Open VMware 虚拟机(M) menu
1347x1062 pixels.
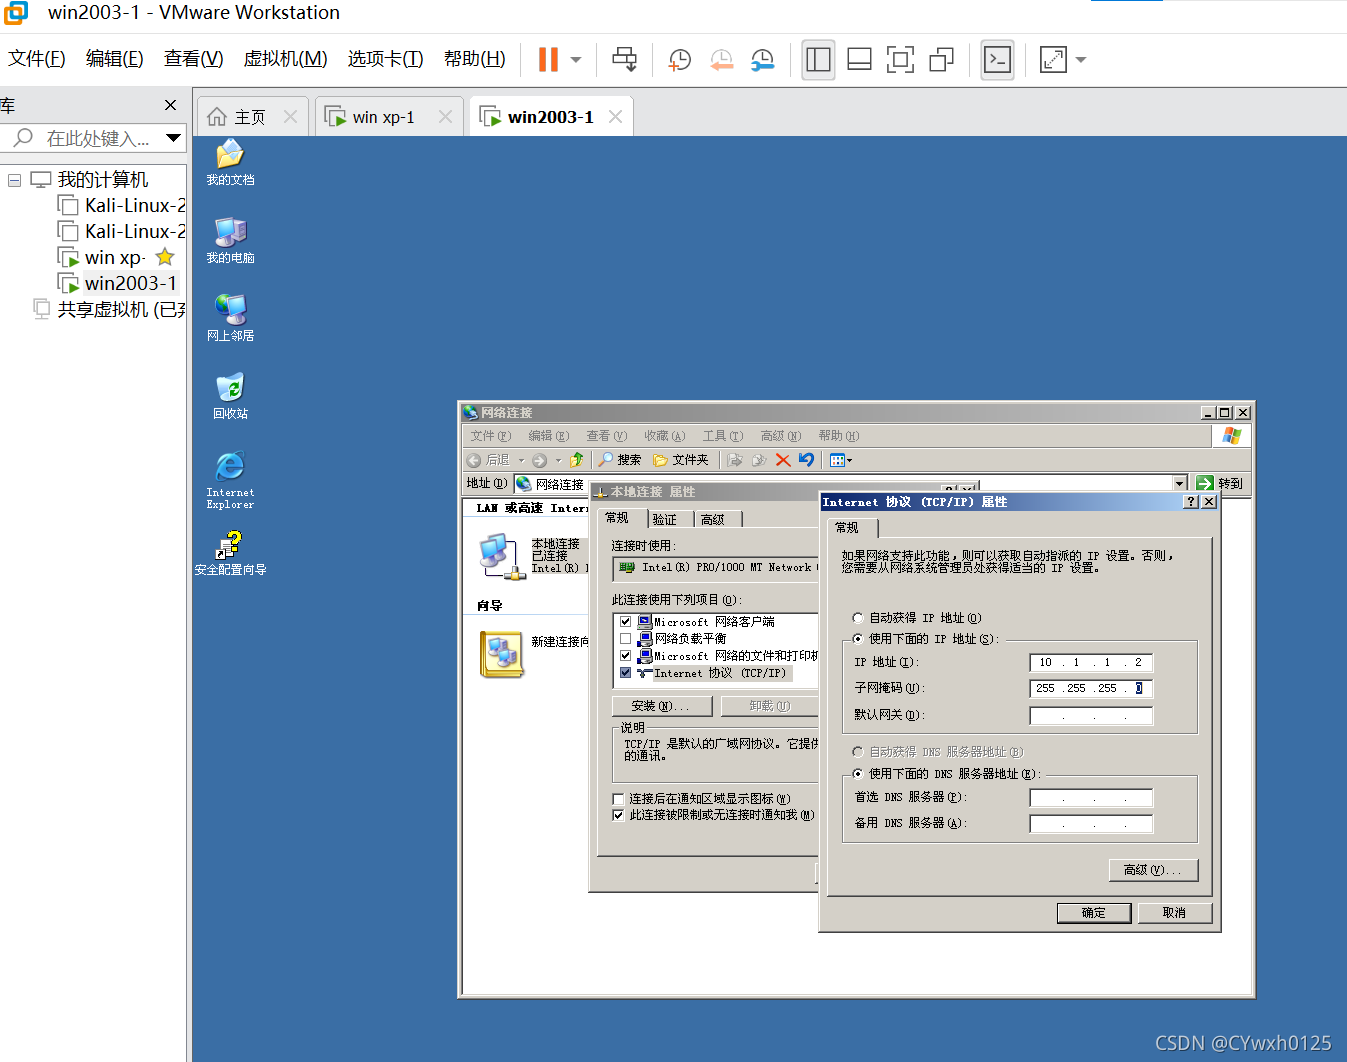coord(285,59)
